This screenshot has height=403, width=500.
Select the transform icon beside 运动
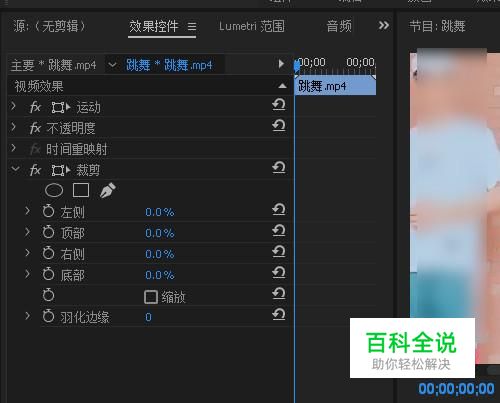pyautogui.click(x=61, y=107)
